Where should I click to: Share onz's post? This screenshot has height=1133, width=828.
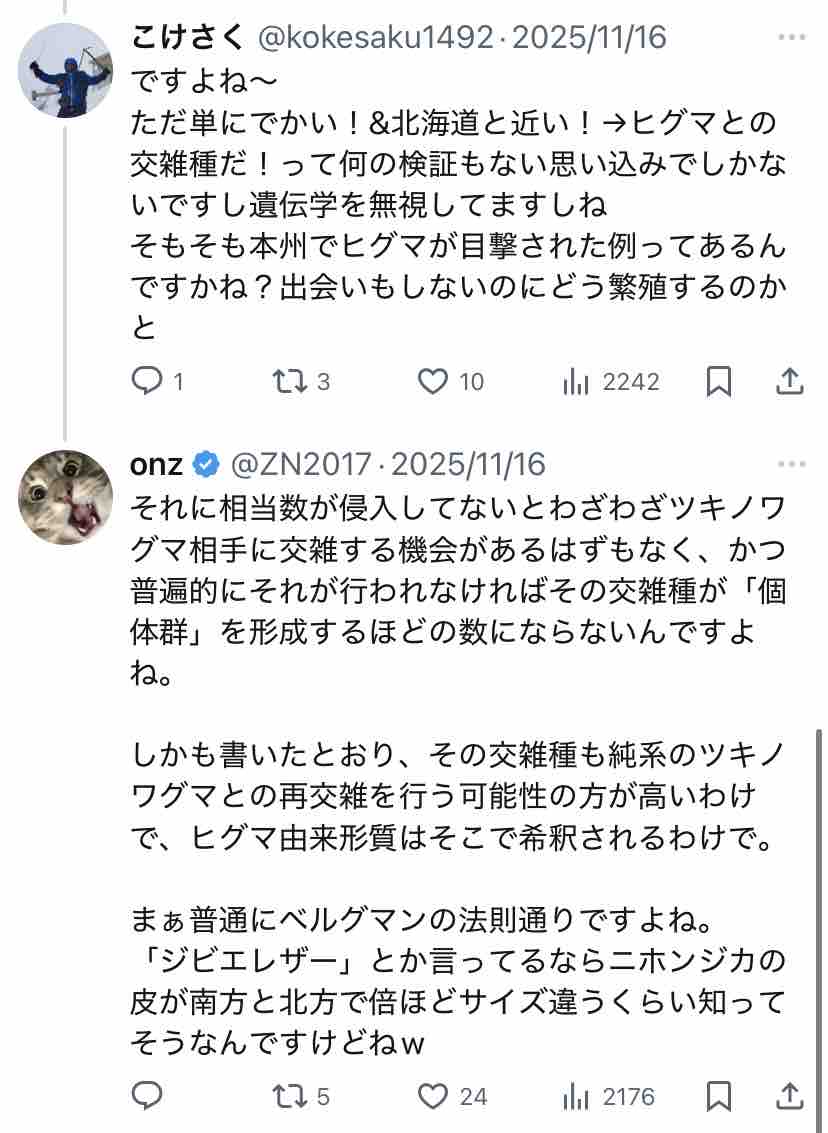[790, 1096]
